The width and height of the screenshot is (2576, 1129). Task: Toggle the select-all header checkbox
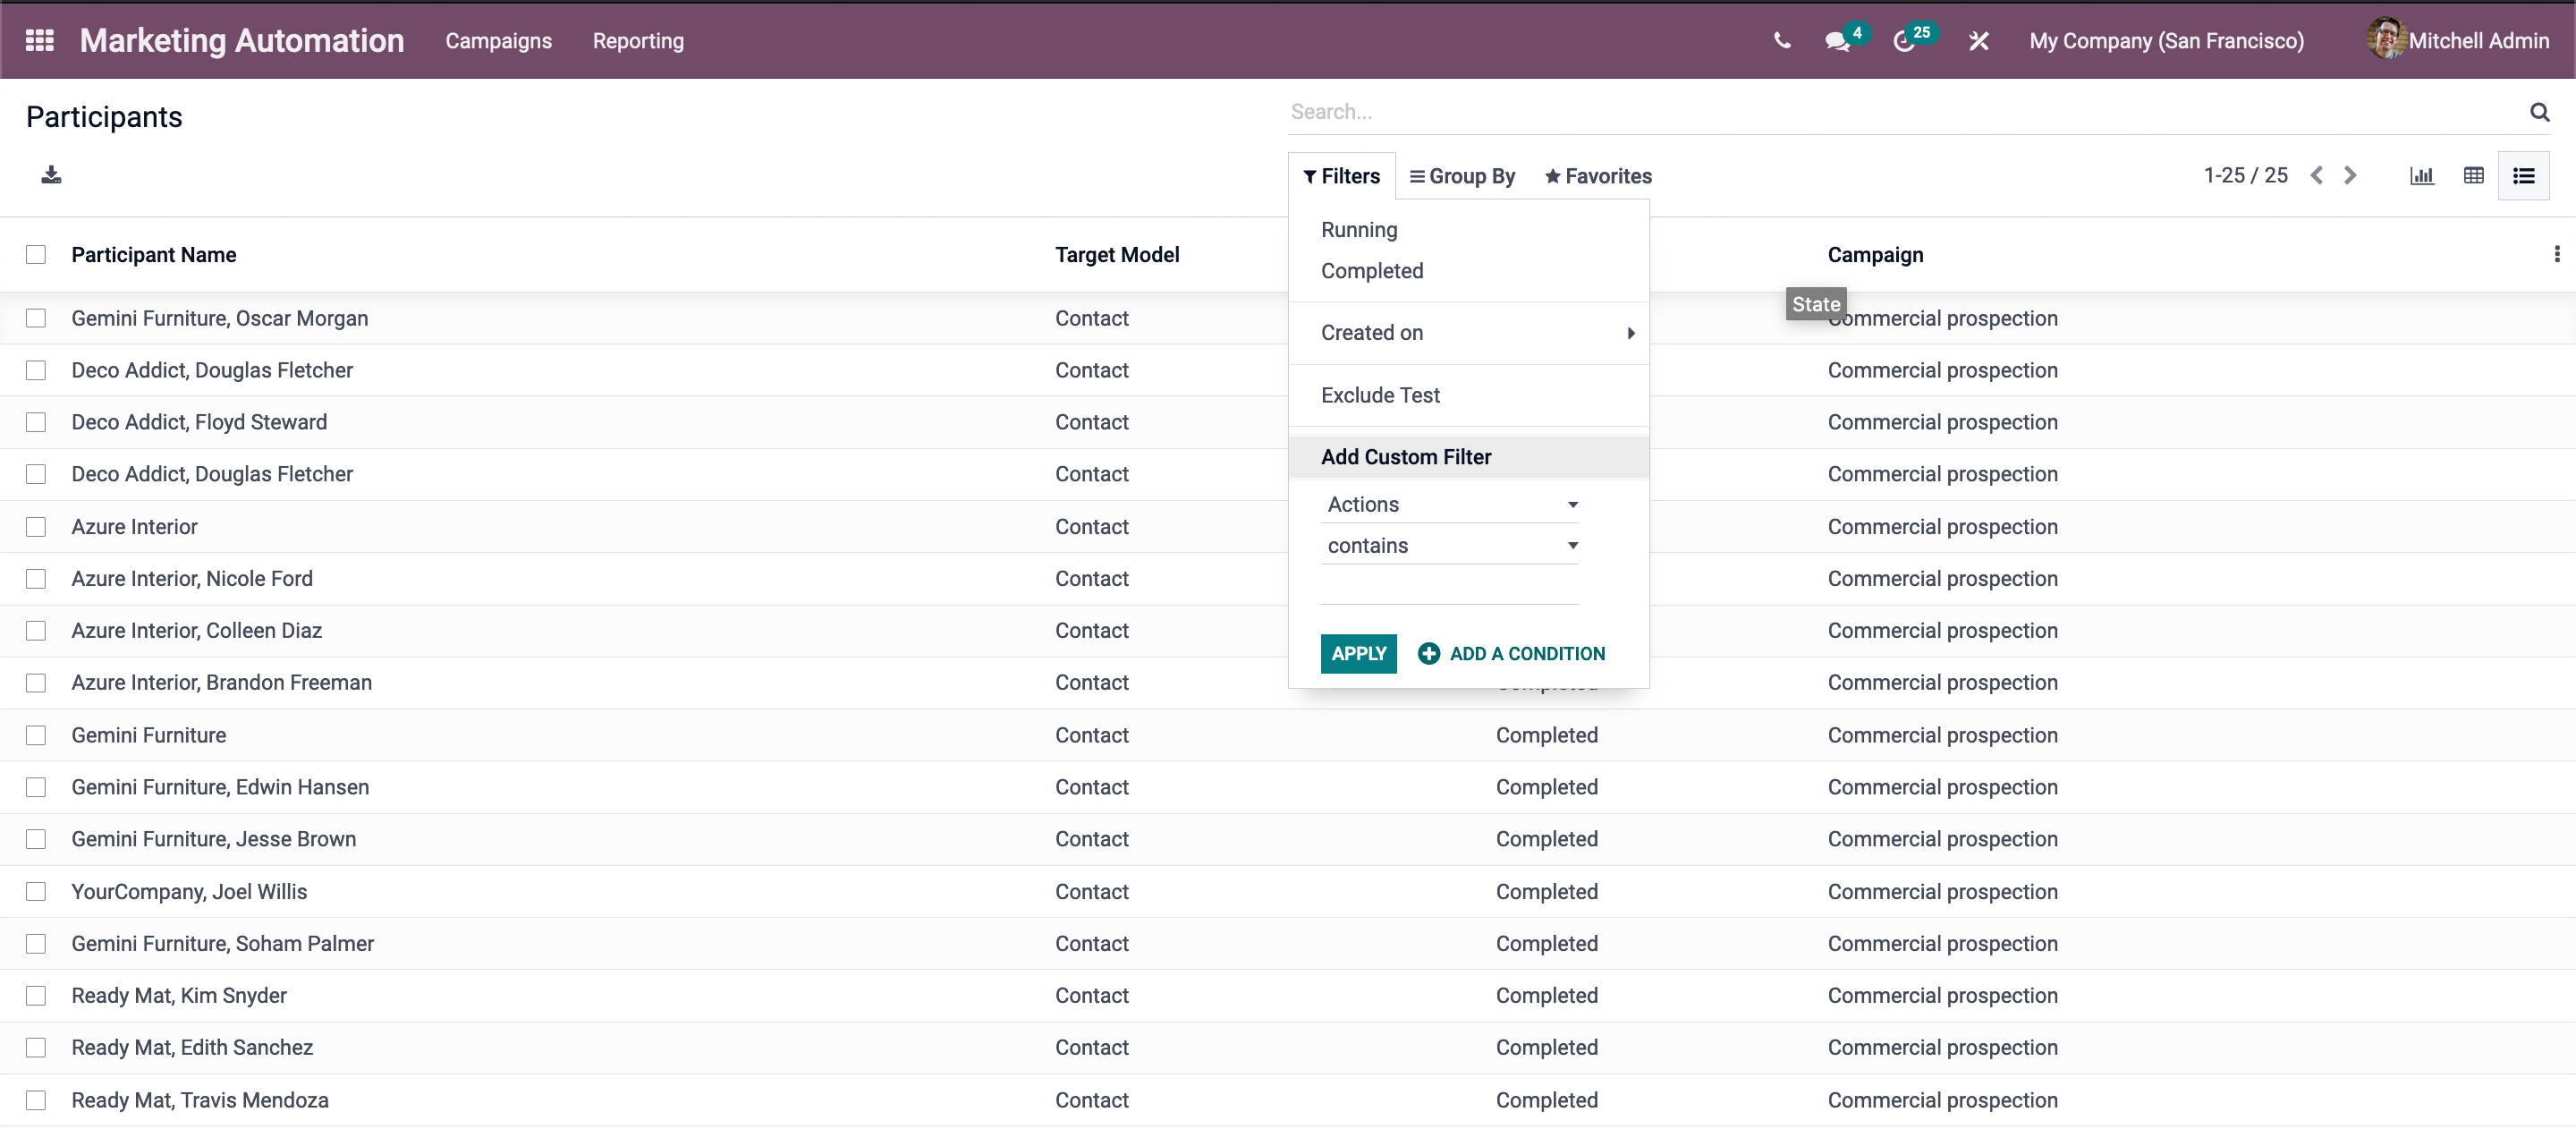(36, 254)
